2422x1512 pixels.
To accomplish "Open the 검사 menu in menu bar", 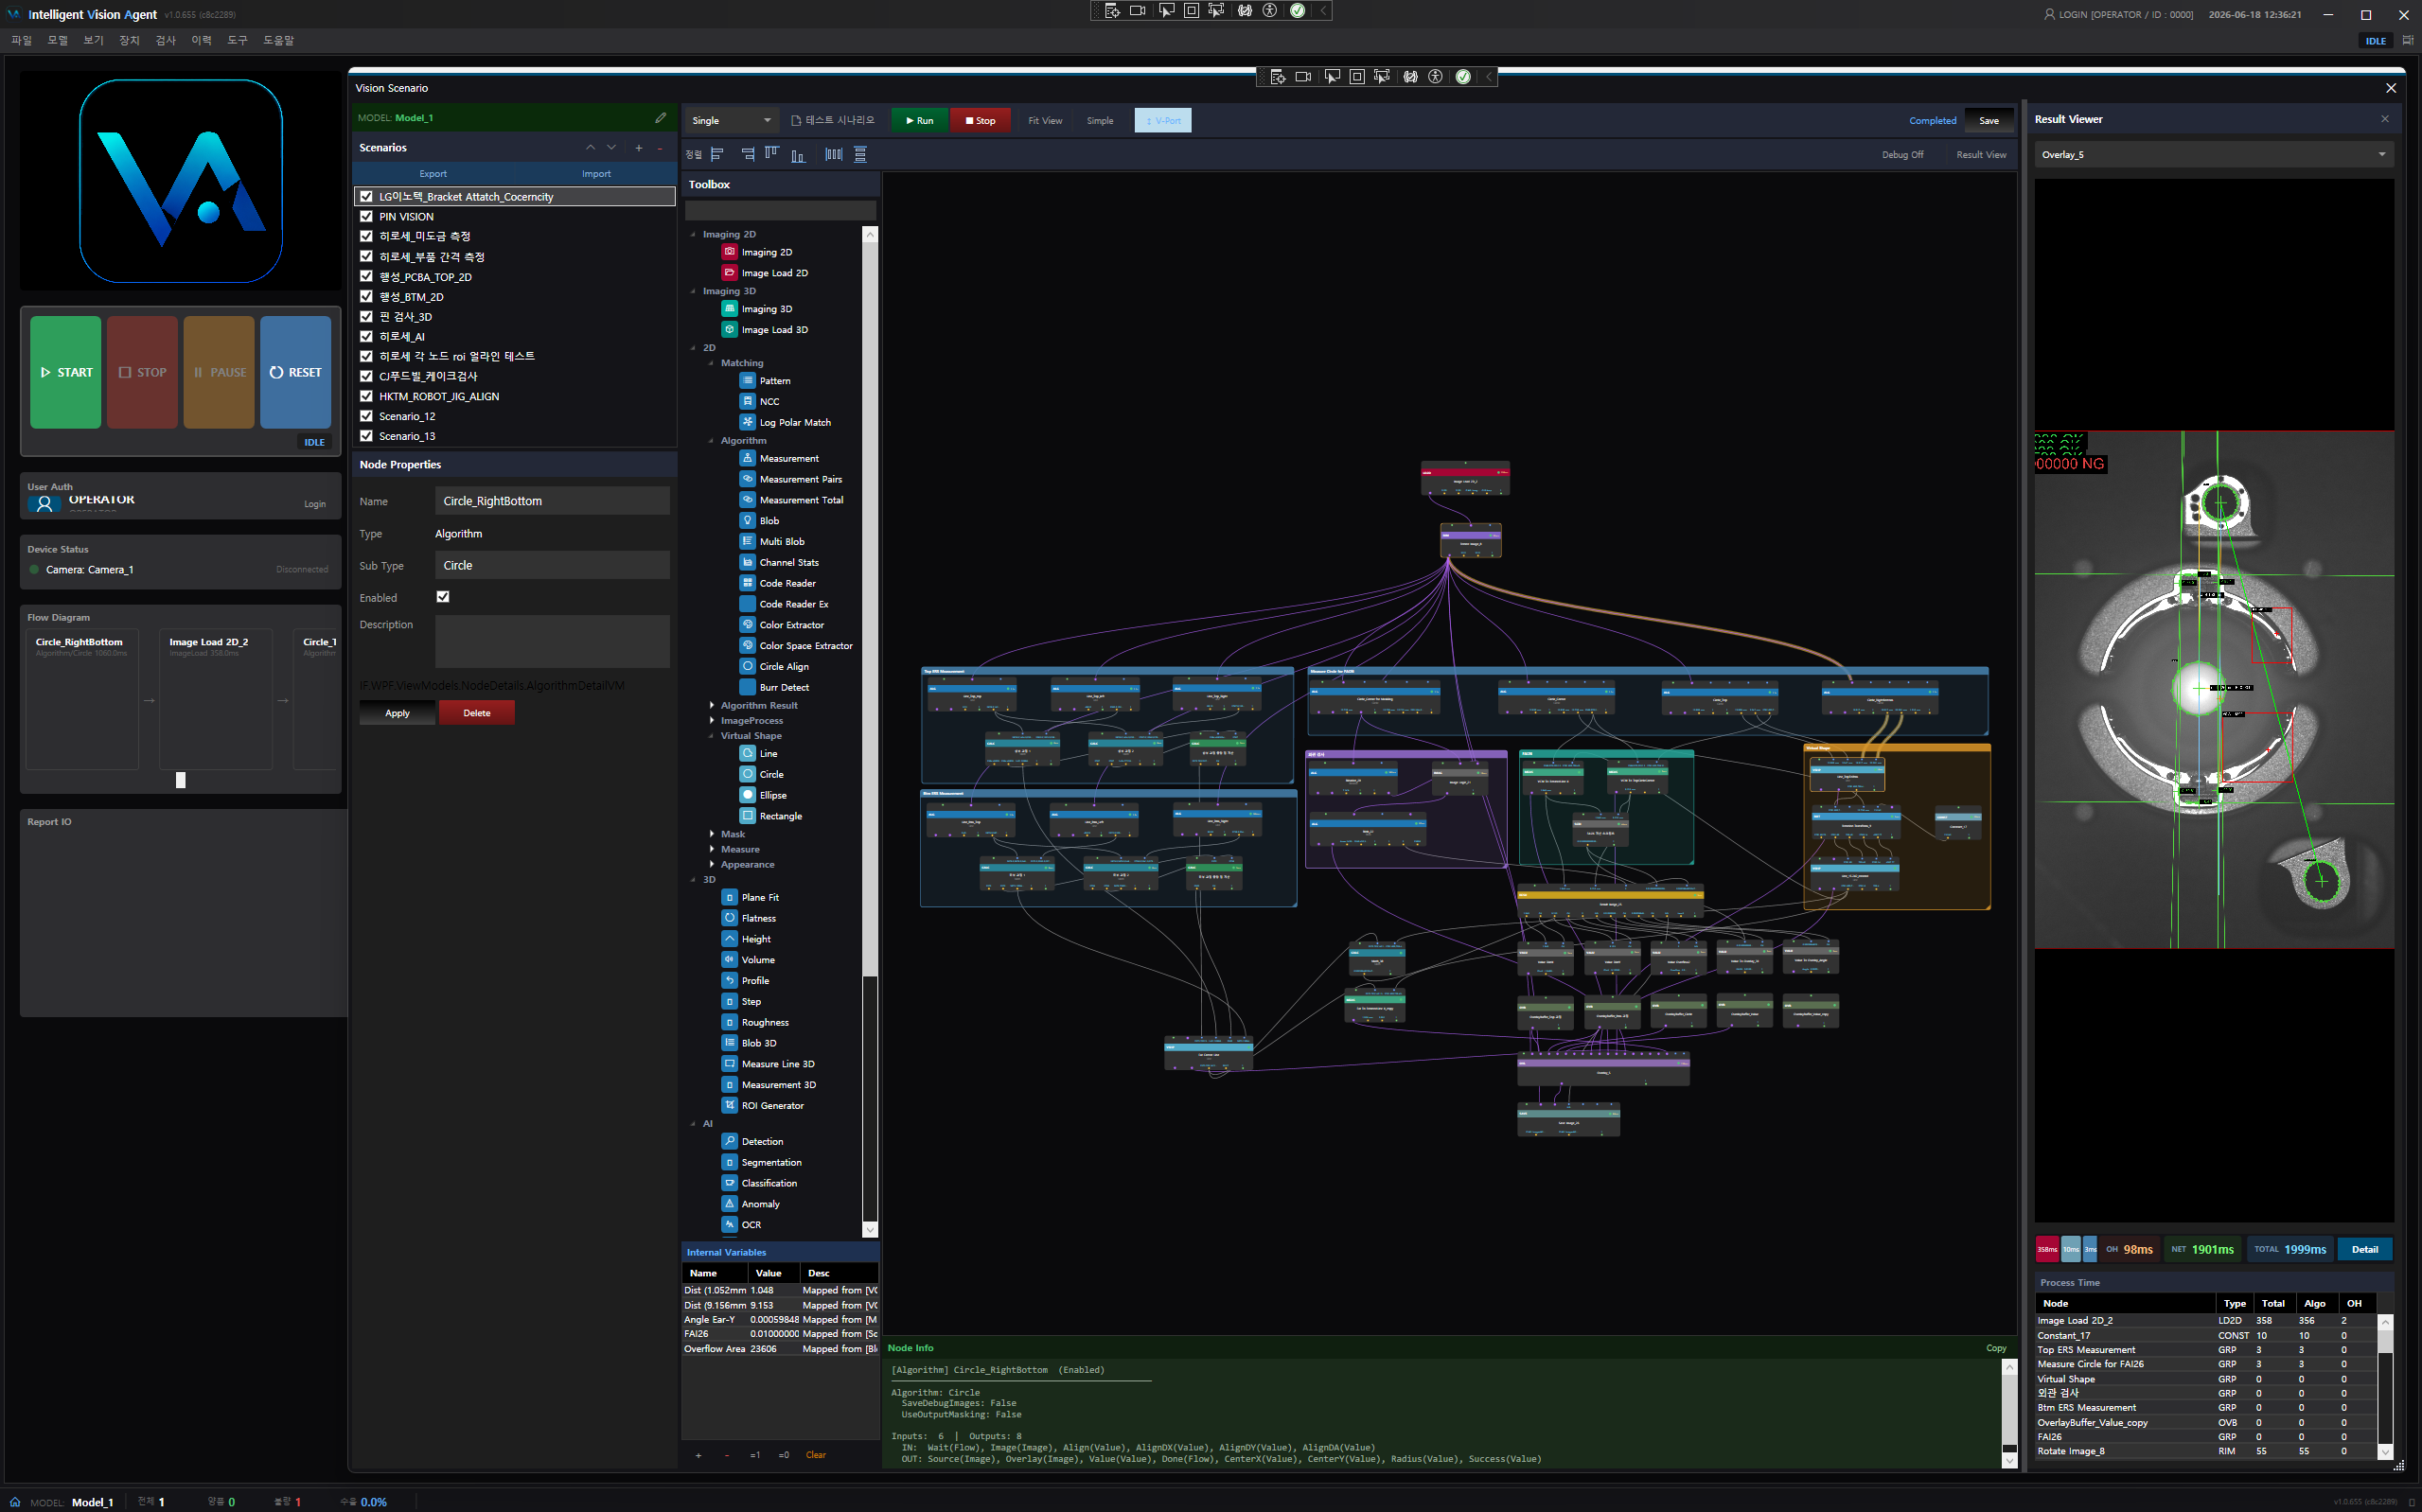I will click(165, 40).
